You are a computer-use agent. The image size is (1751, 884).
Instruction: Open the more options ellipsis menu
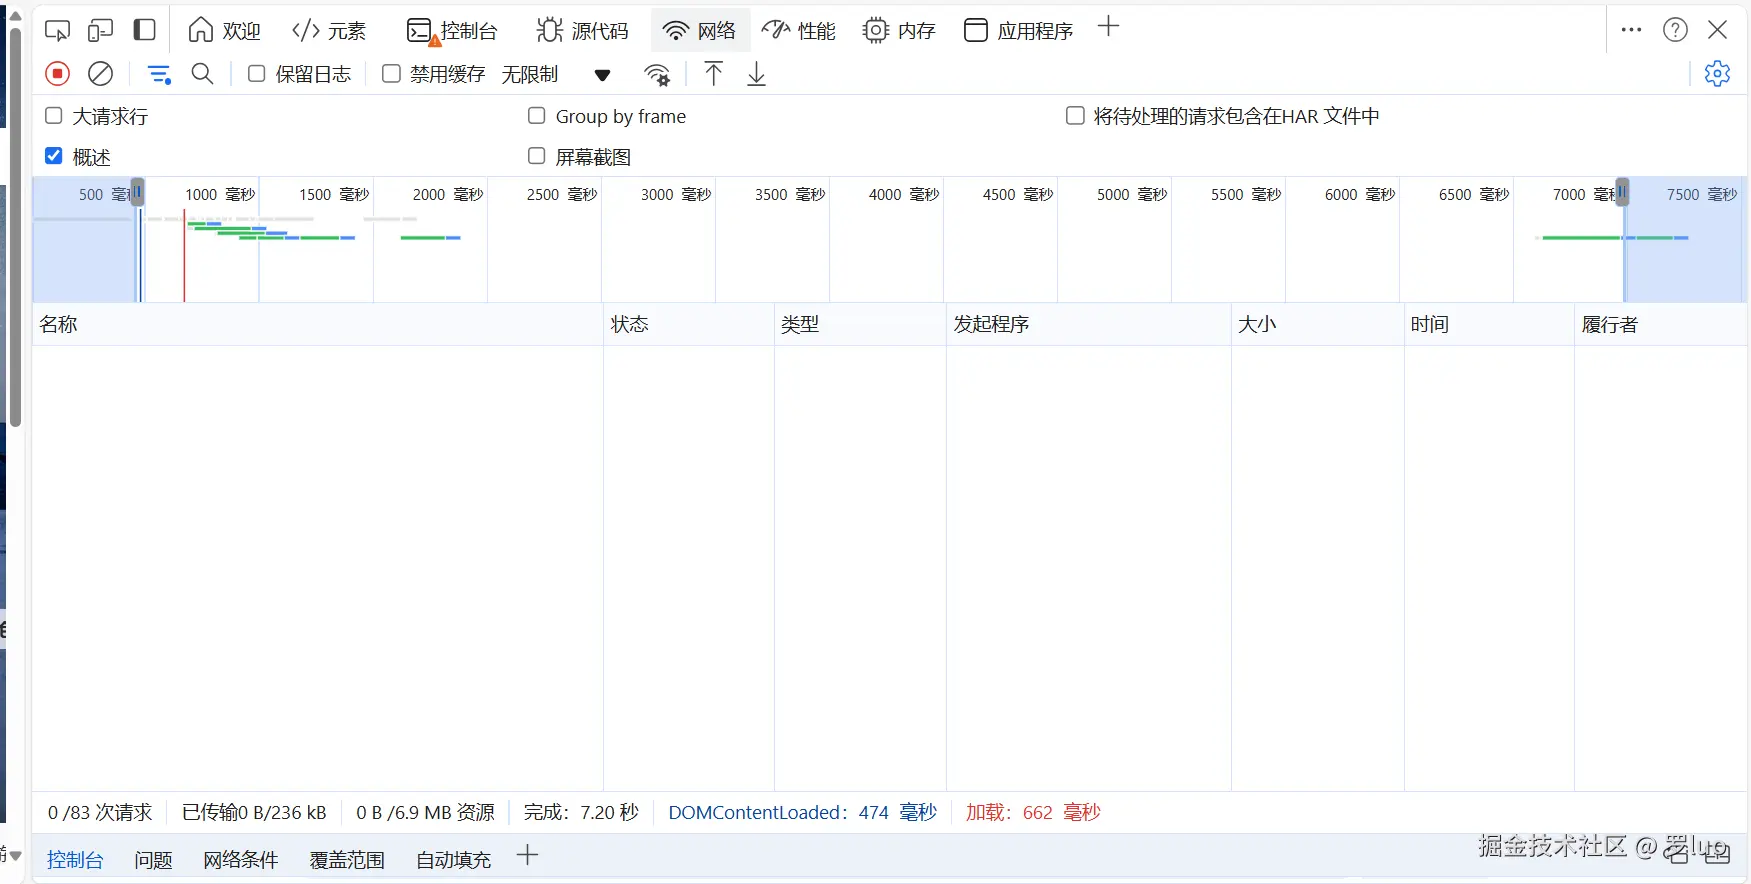pos(1631,30)
